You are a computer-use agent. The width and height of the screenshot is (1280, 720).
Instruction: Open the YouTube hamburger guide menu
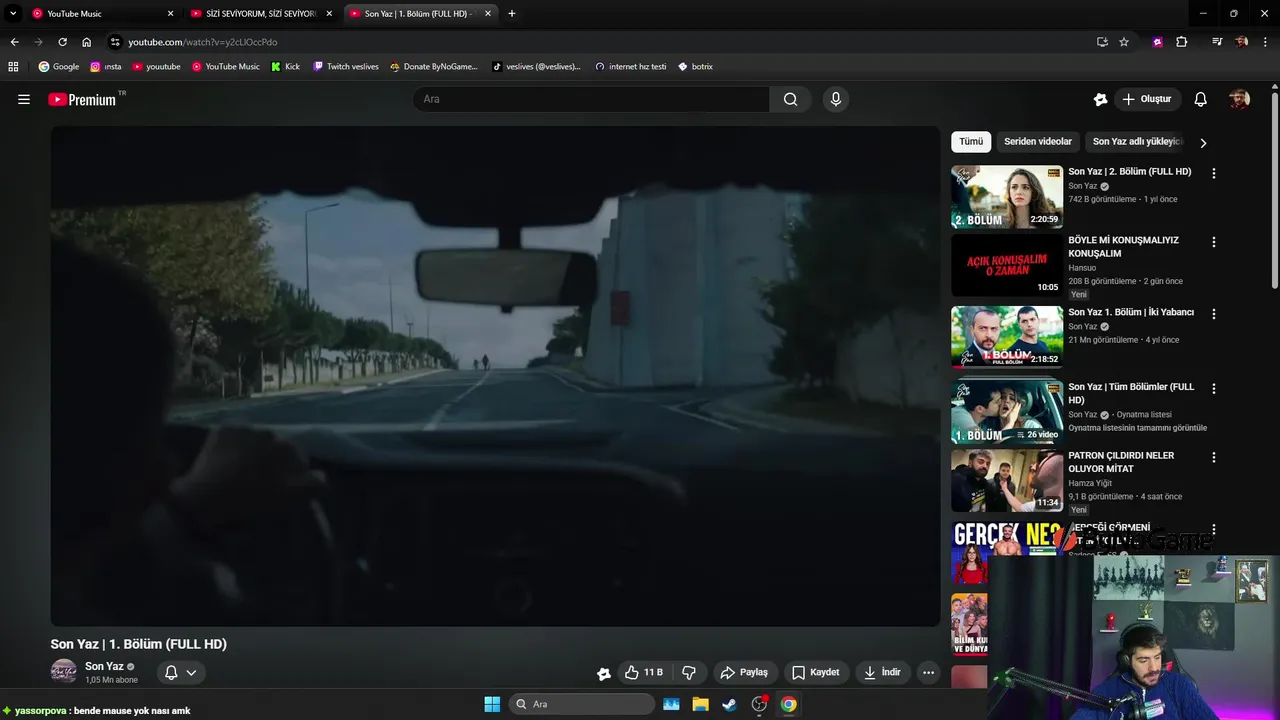tap(24, 99)
